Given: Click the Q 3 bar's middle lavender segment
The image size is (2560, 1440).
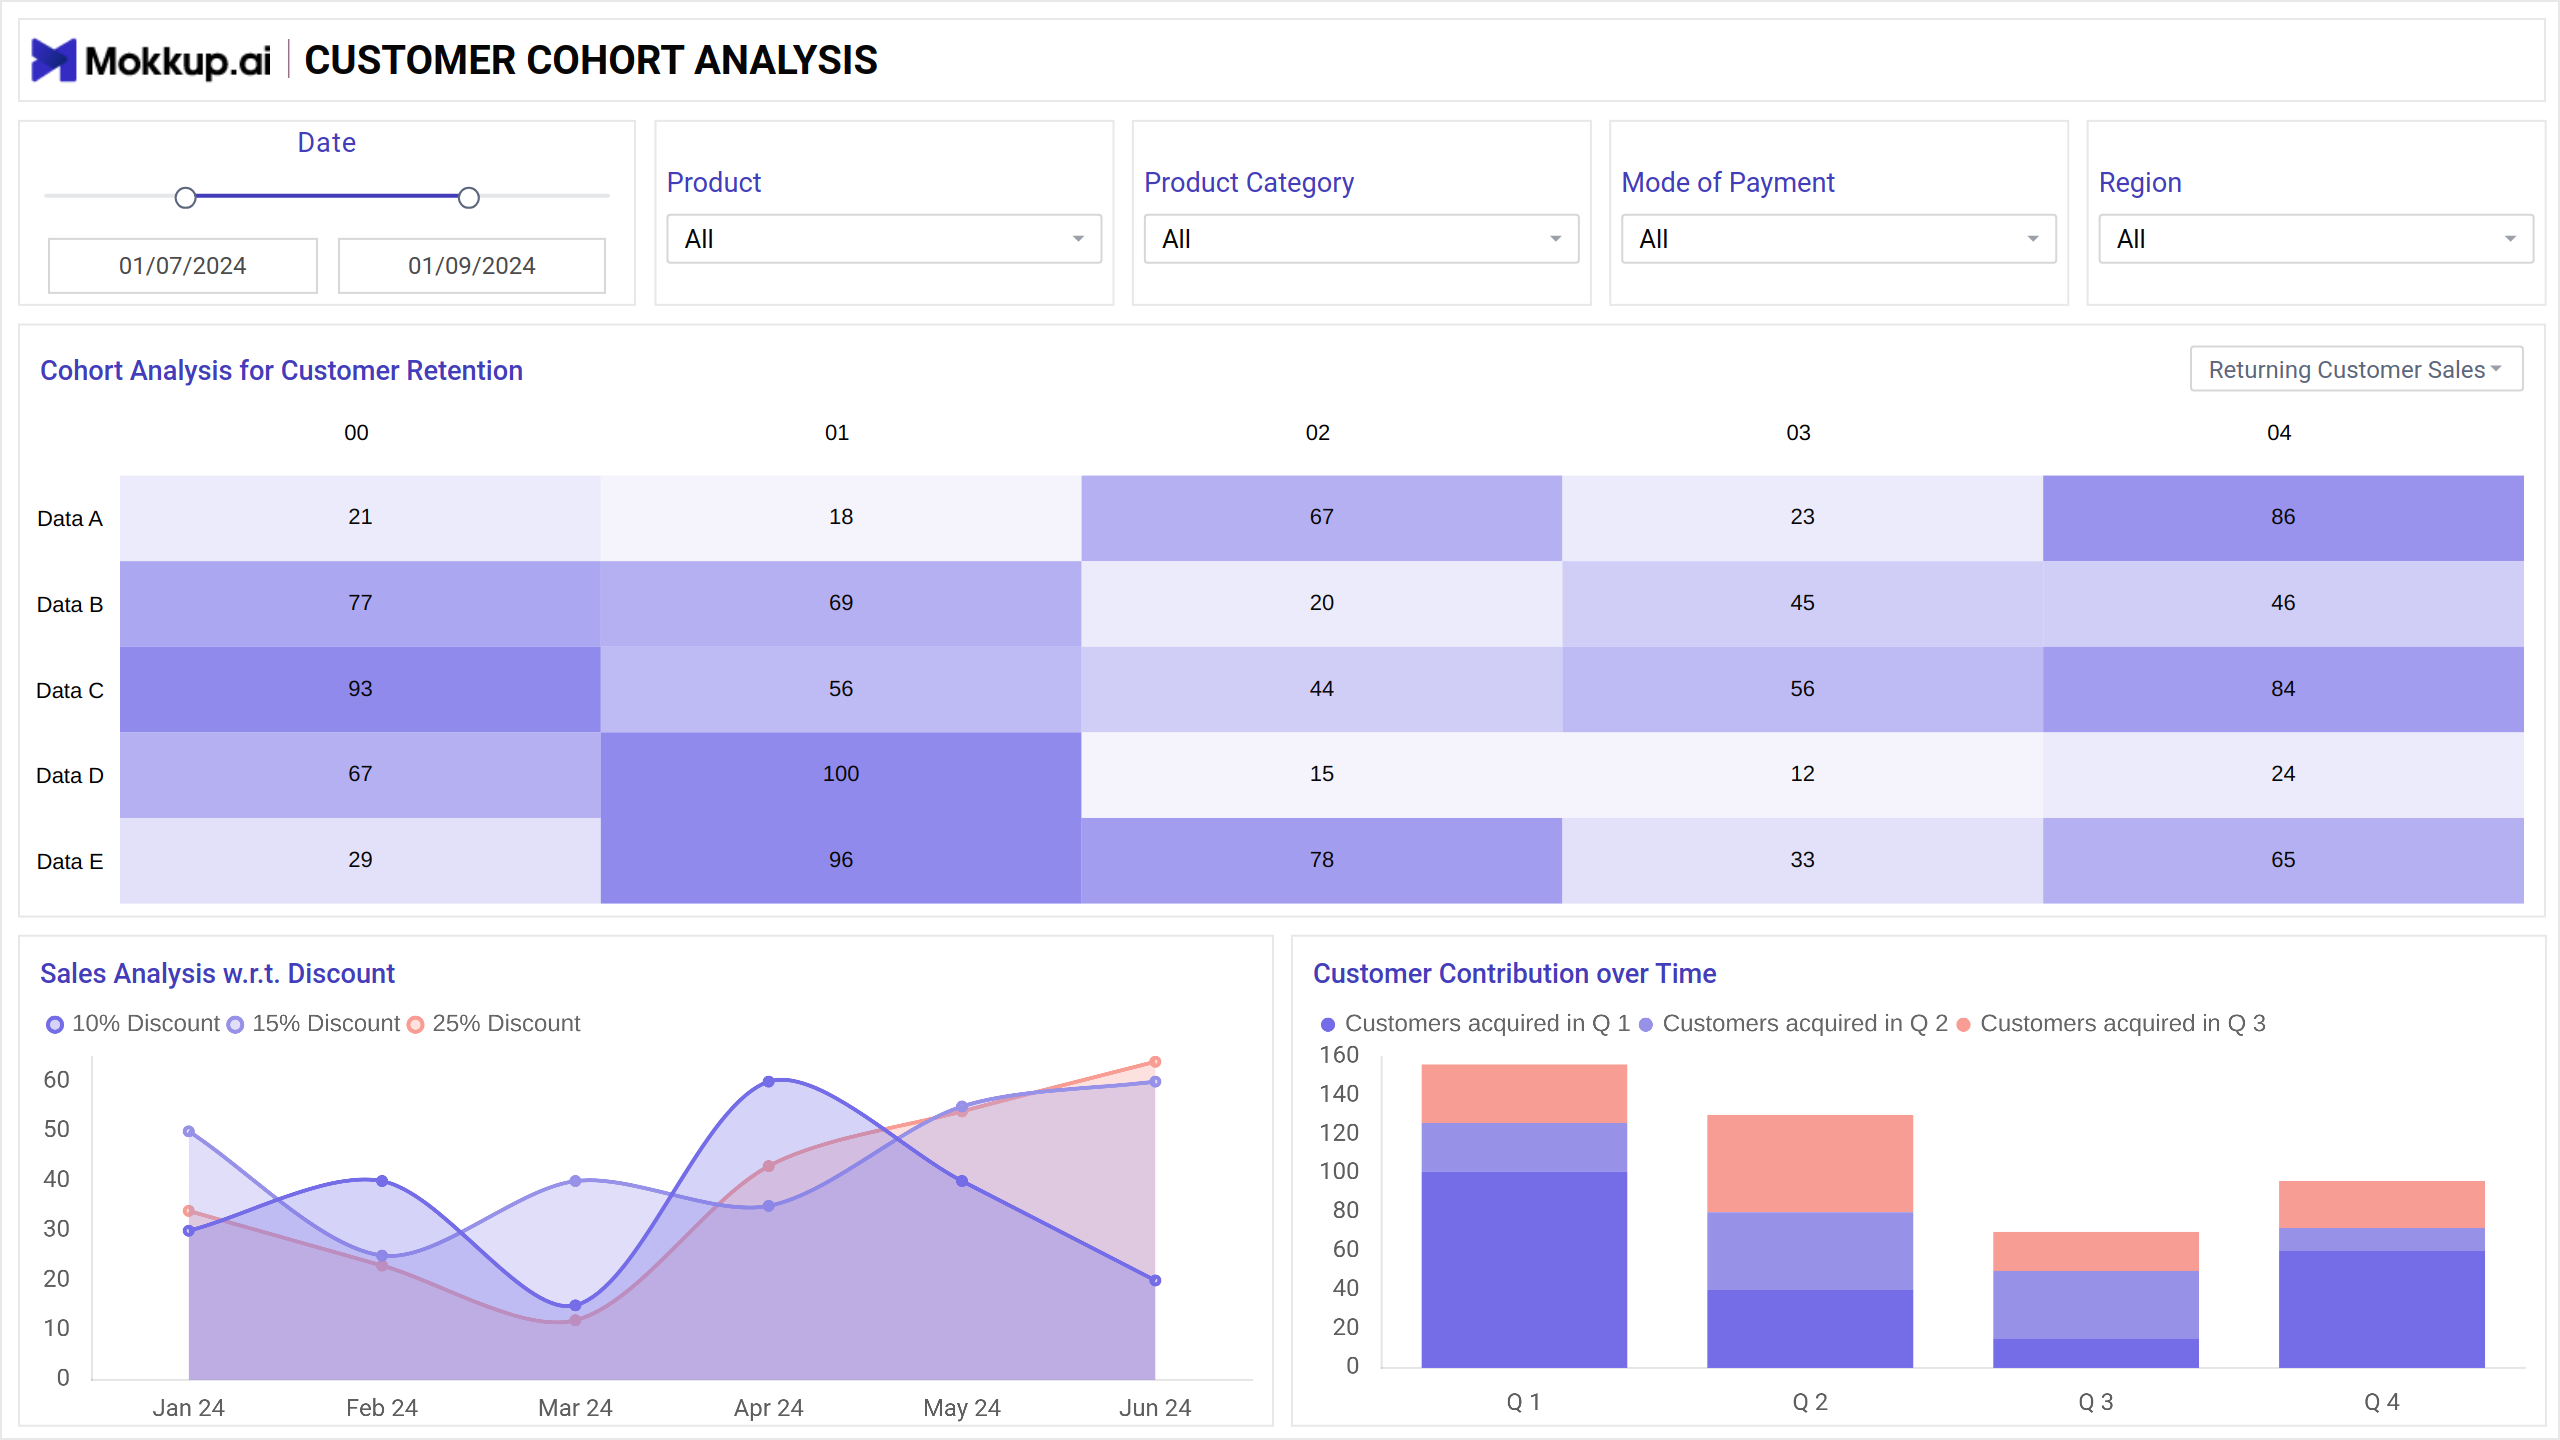Looking at the screenshot, I should pyautogui.click(x=2096, y=1305).
